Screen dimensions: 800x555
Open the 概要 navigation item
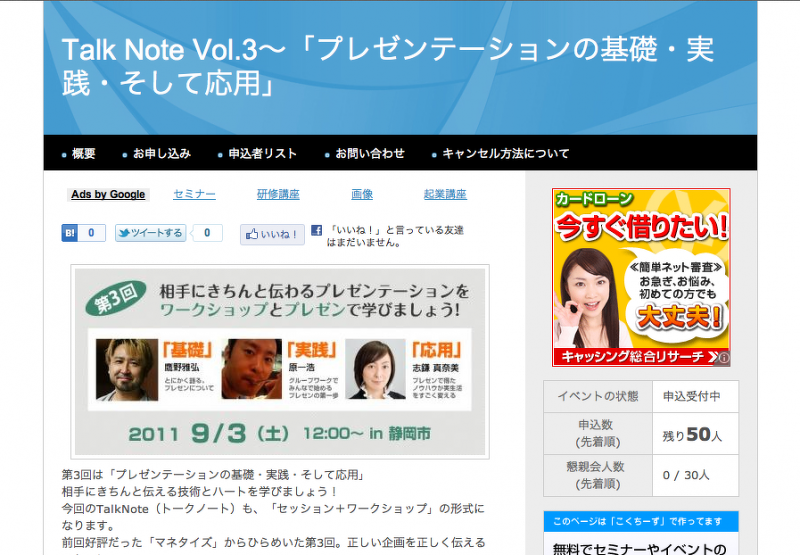click(x=83, y=154)
